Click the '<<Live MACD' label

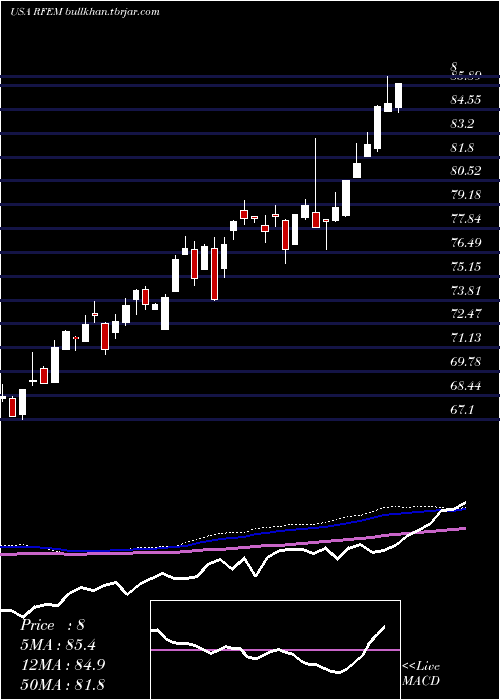click(421, 674)
